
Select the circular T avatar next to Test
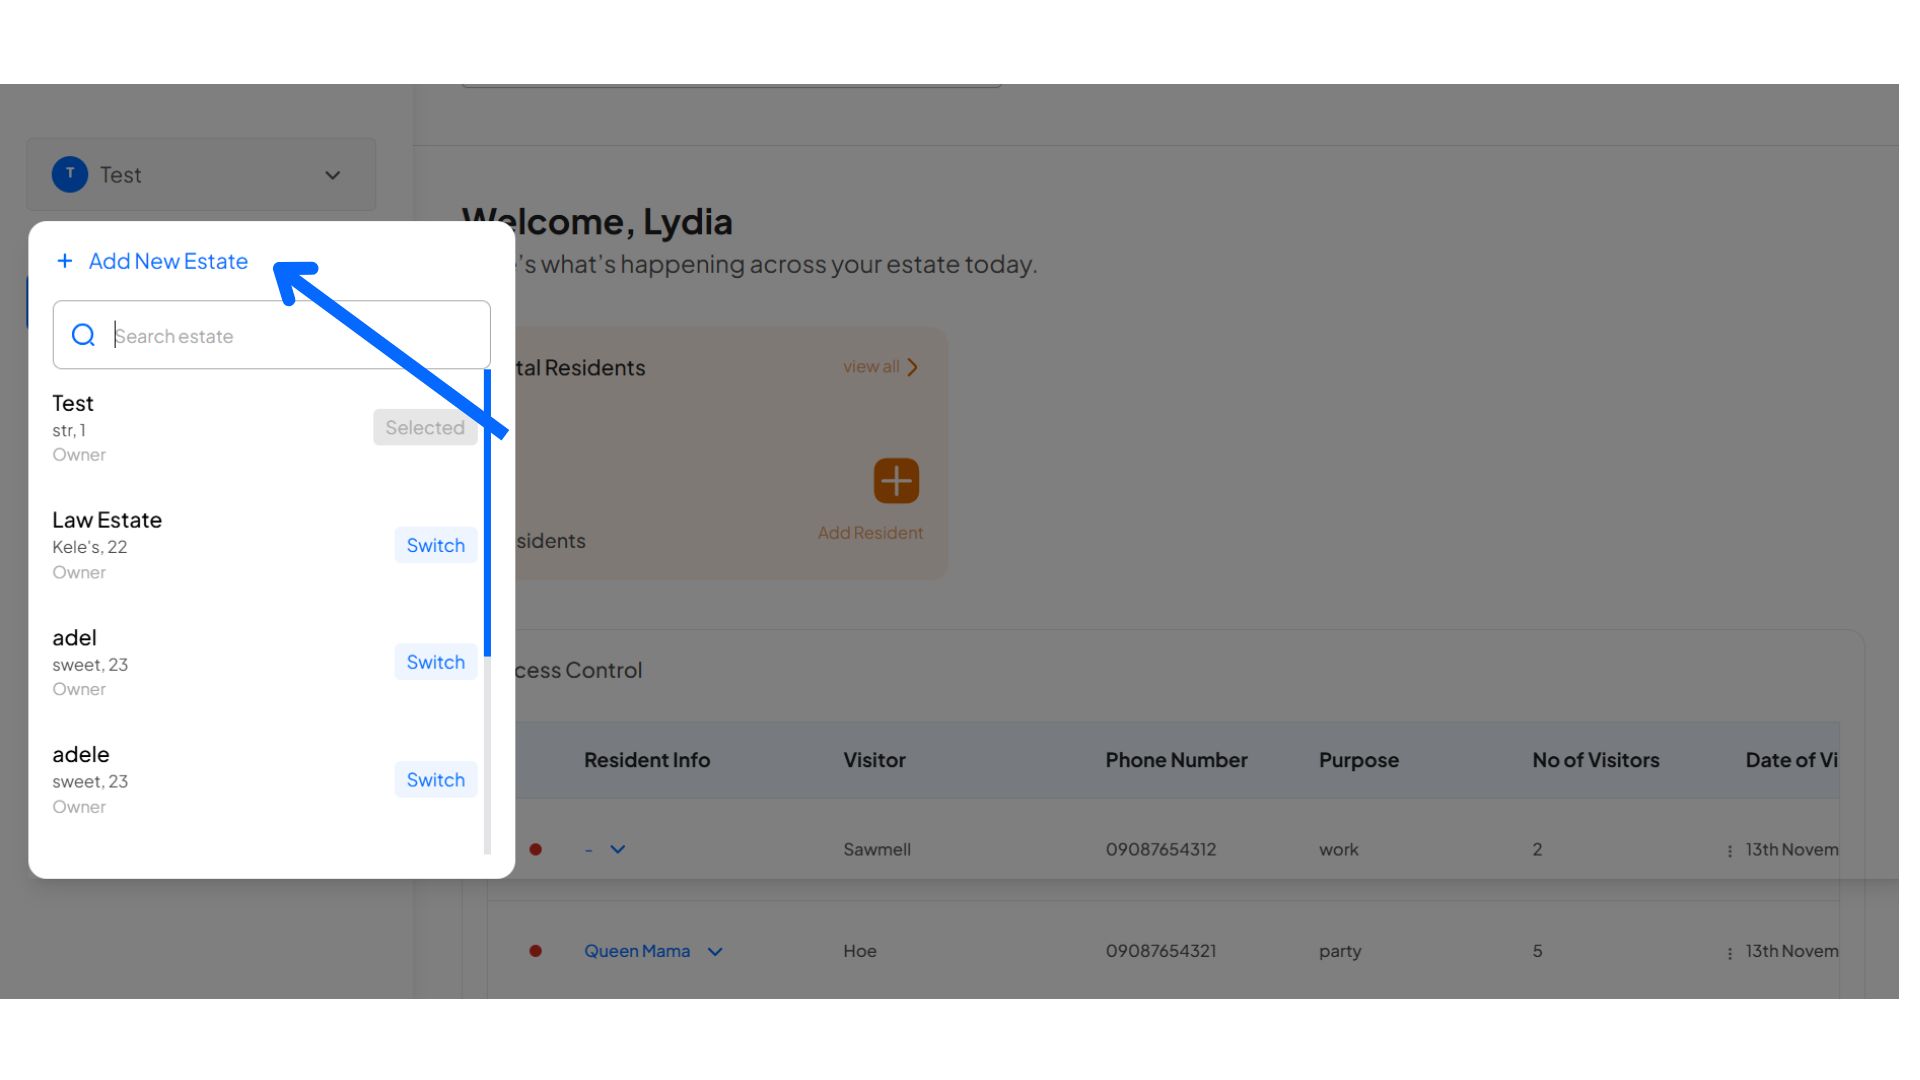pos(68,174)
